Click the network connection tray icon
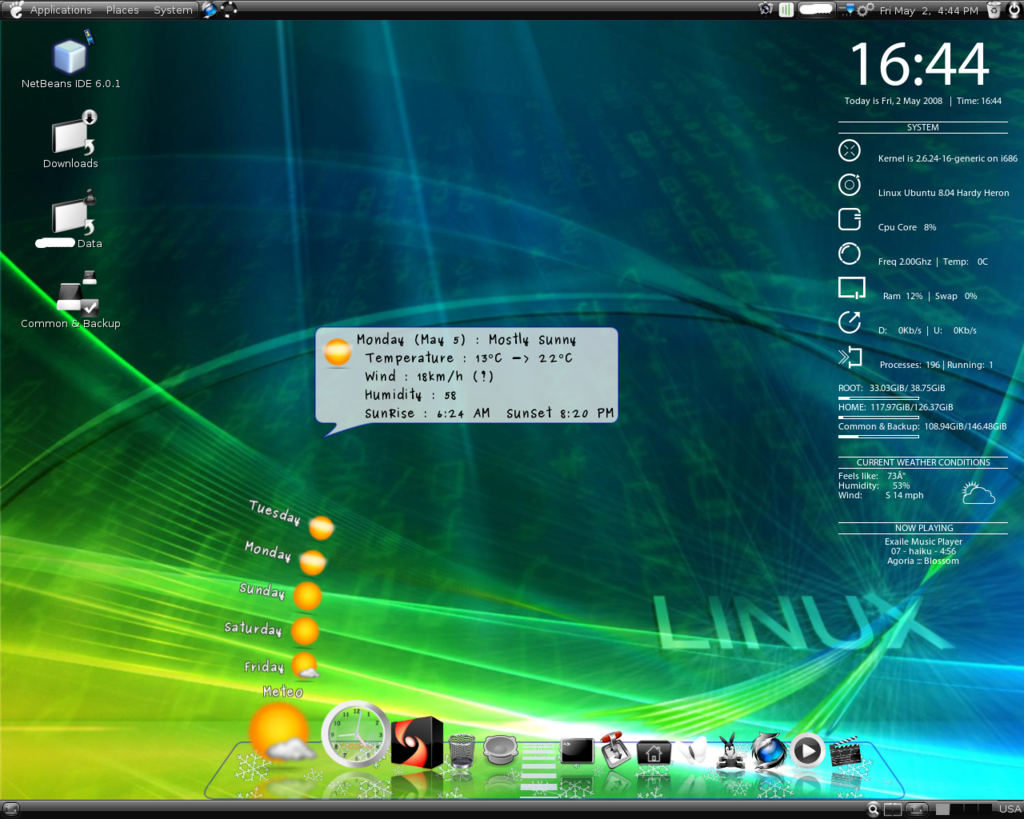The image size is (1024, 819). click(x=848, y=10)
